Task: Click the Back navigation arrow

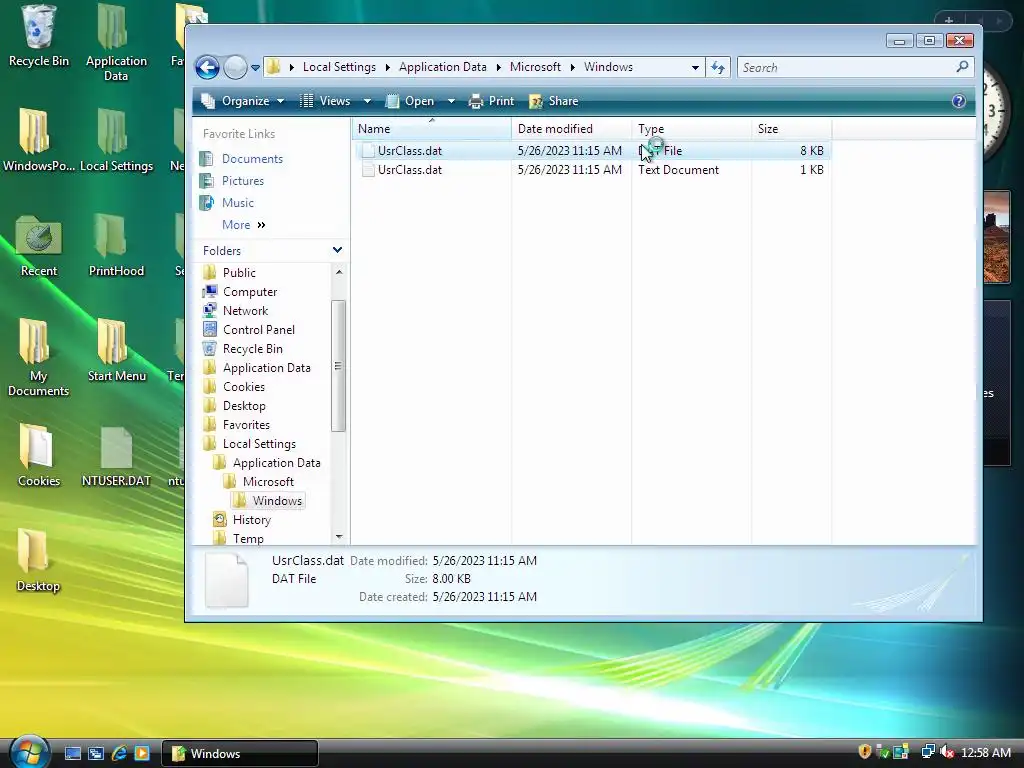Action: coord(207,67)
